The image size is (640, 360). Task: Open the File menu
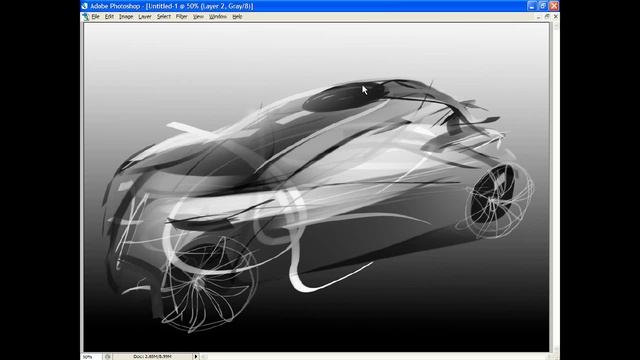point(95,17)
